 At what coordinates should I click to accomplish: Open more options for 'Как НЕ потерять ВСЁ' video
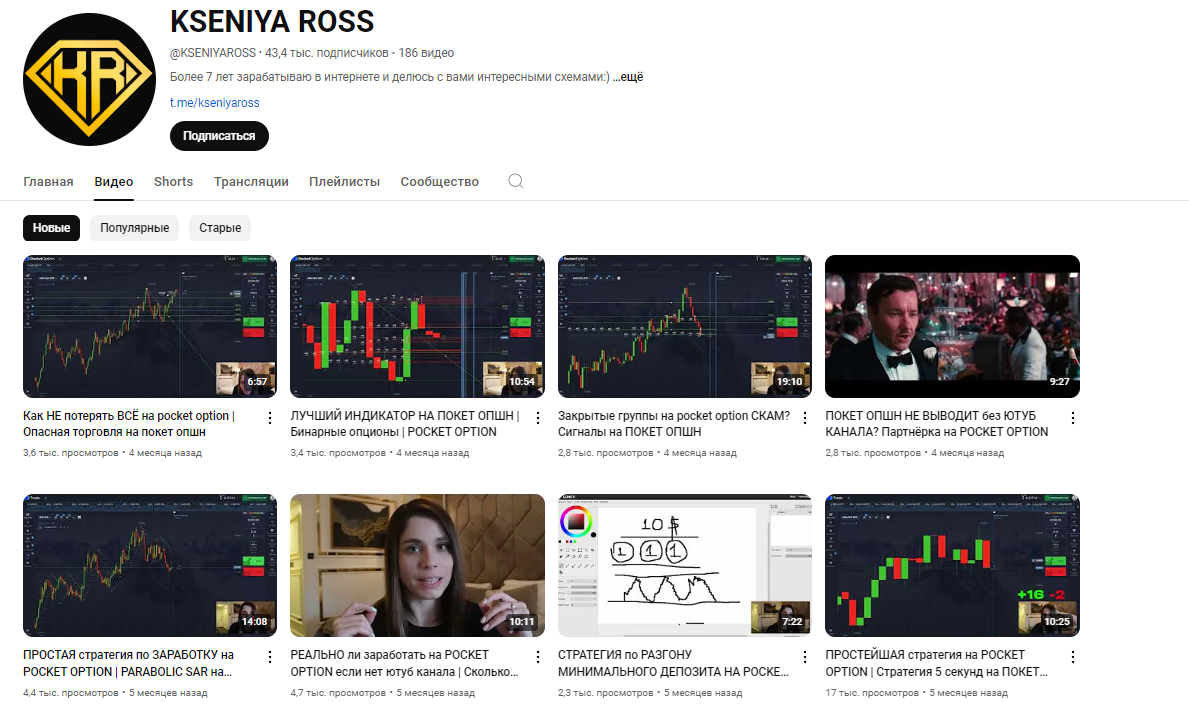[x=270, y=418]
